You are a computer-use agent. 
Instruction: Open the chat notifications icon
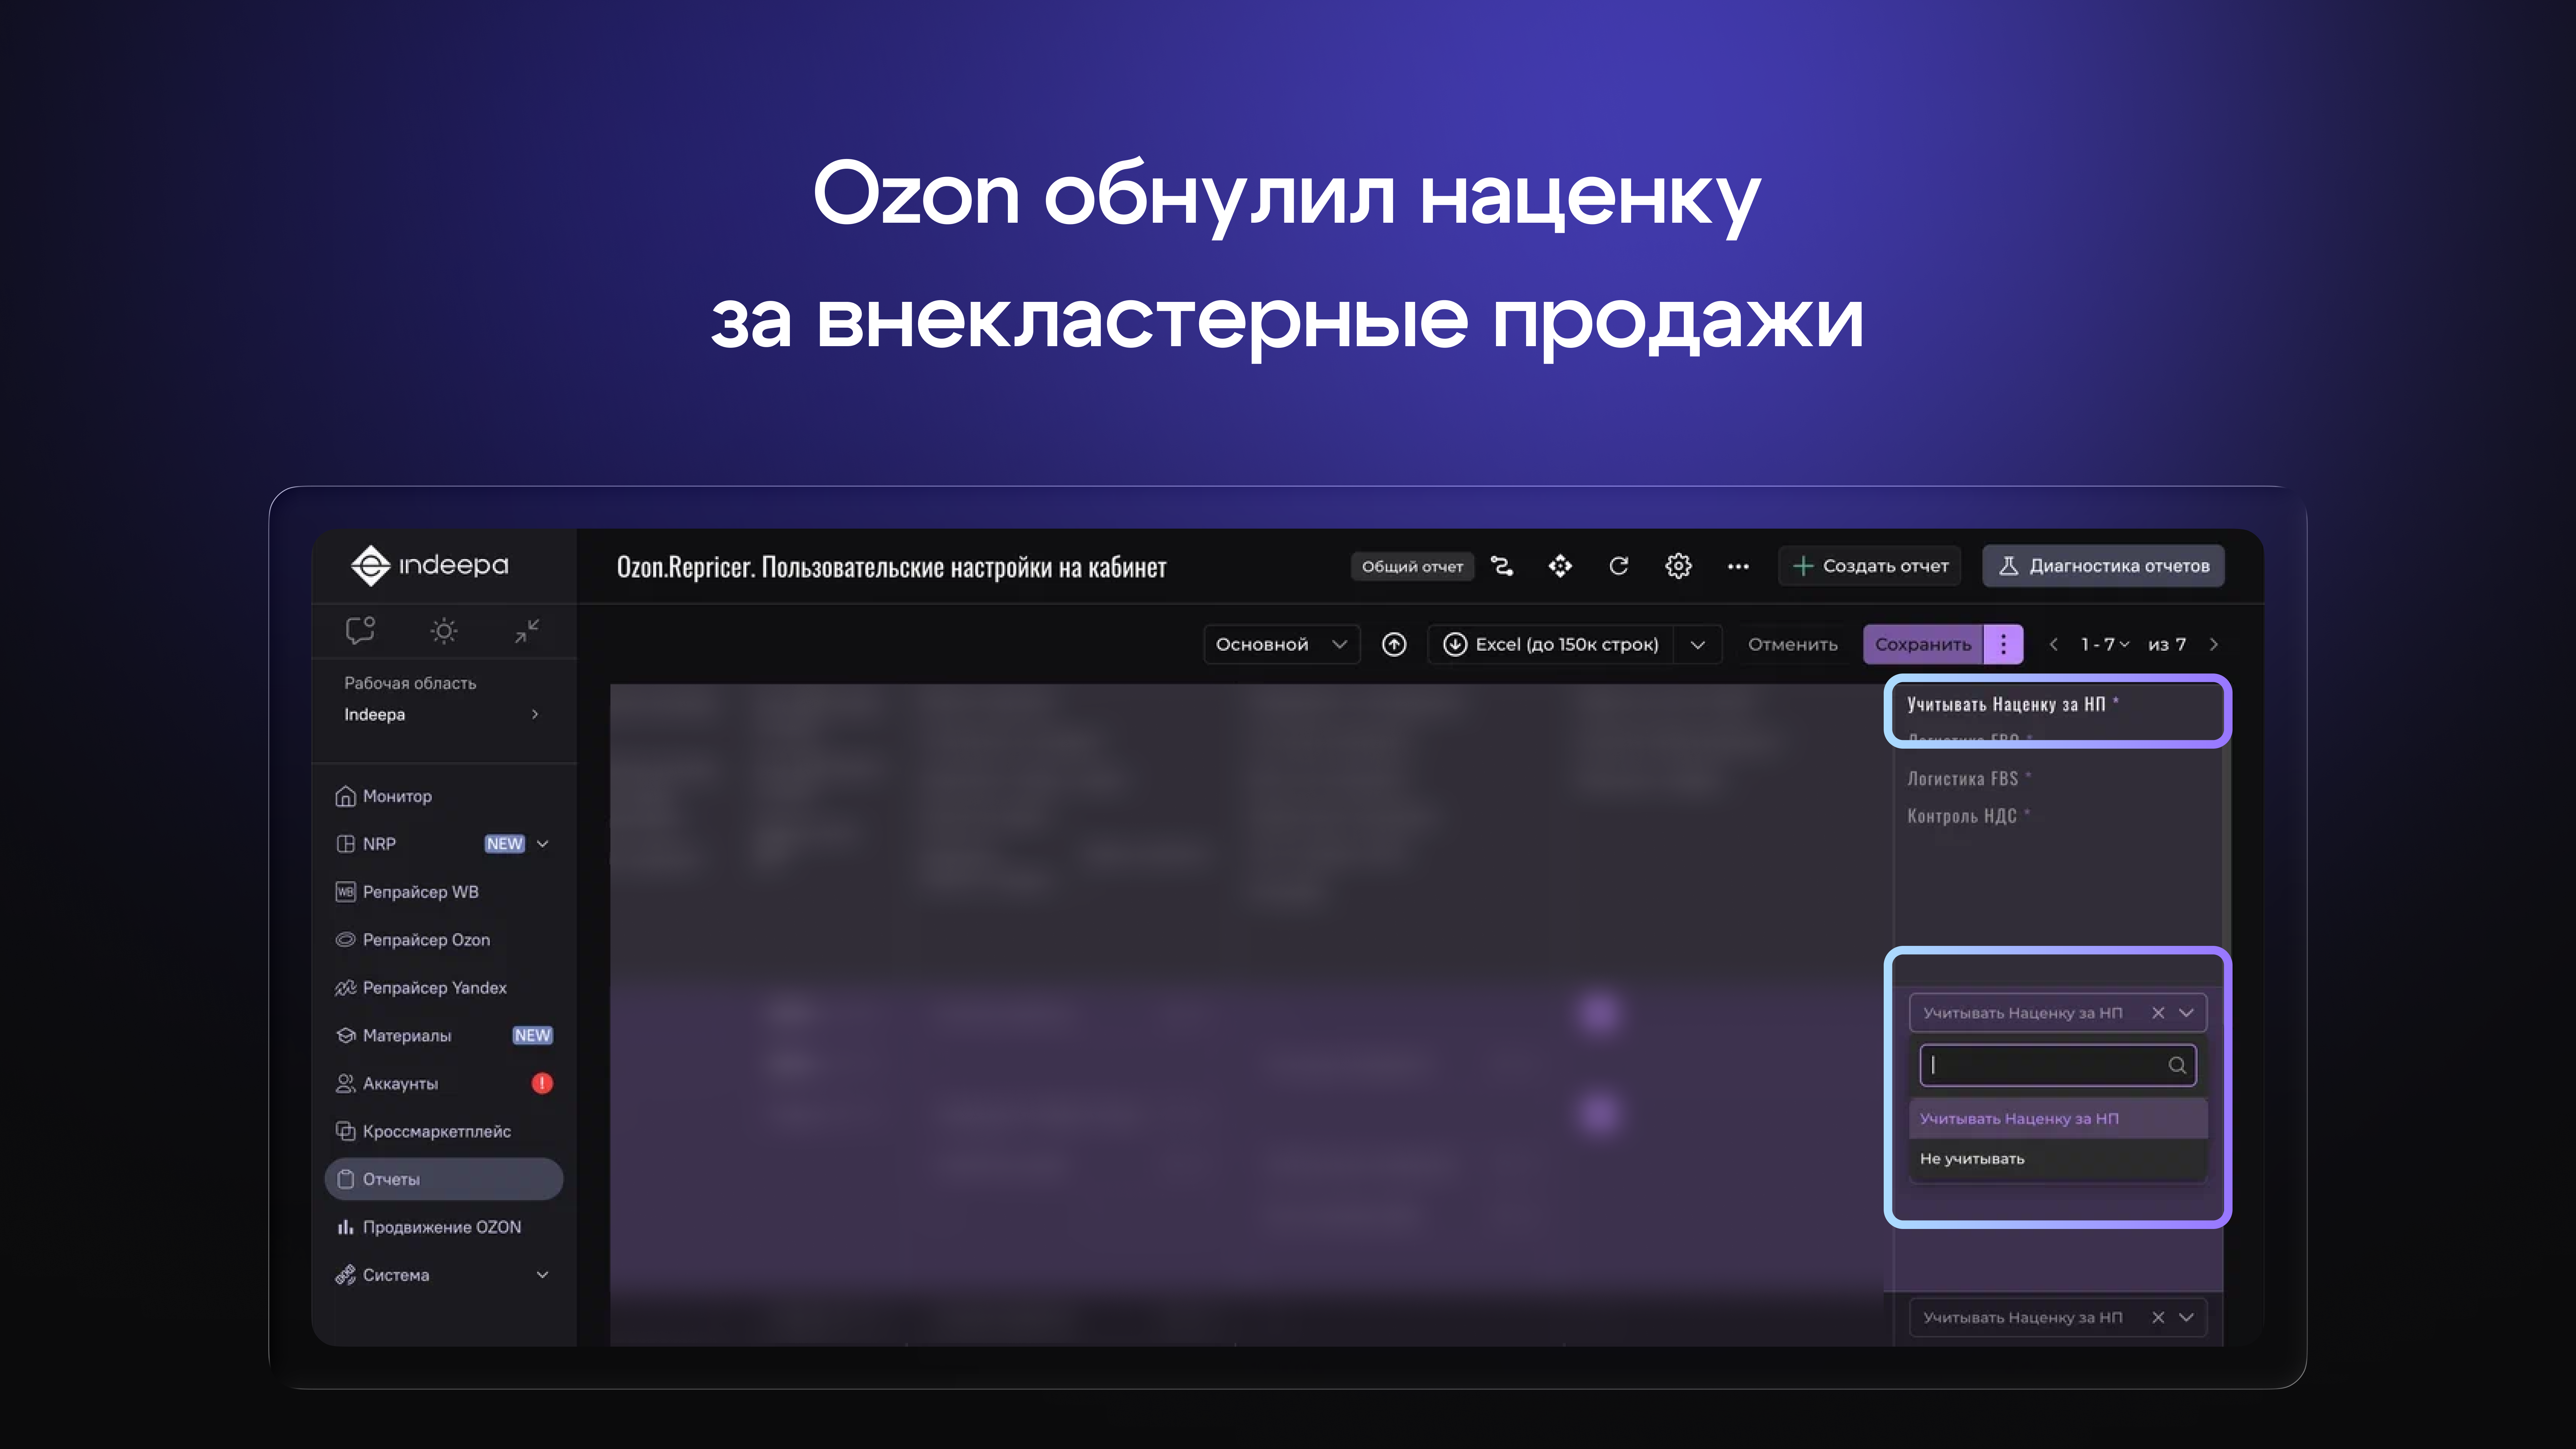click(x=360, y=630)
